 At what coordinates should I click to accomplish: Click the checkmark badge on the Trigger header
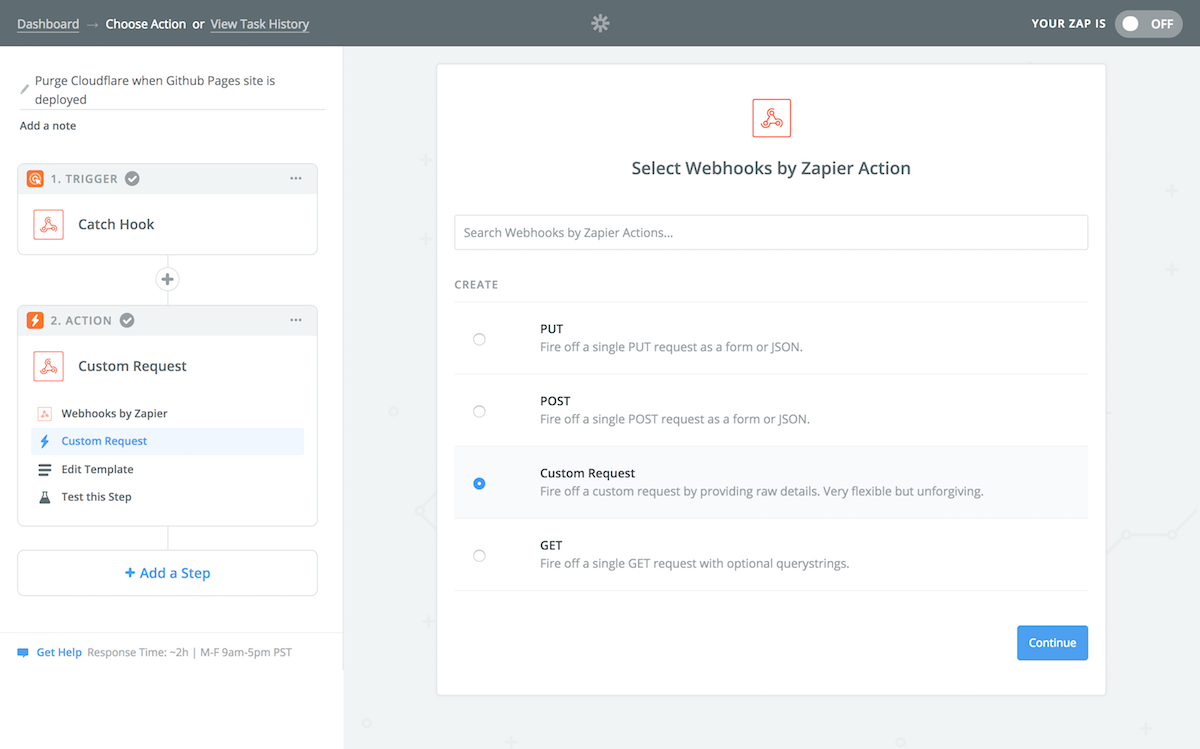[x=132, y=179]
